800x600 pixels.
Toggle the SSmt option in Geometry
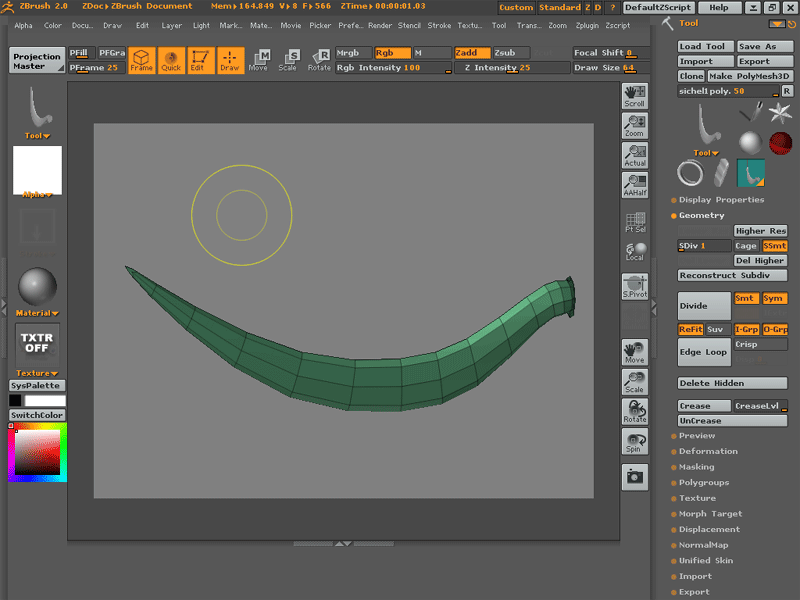click(775, 246)
